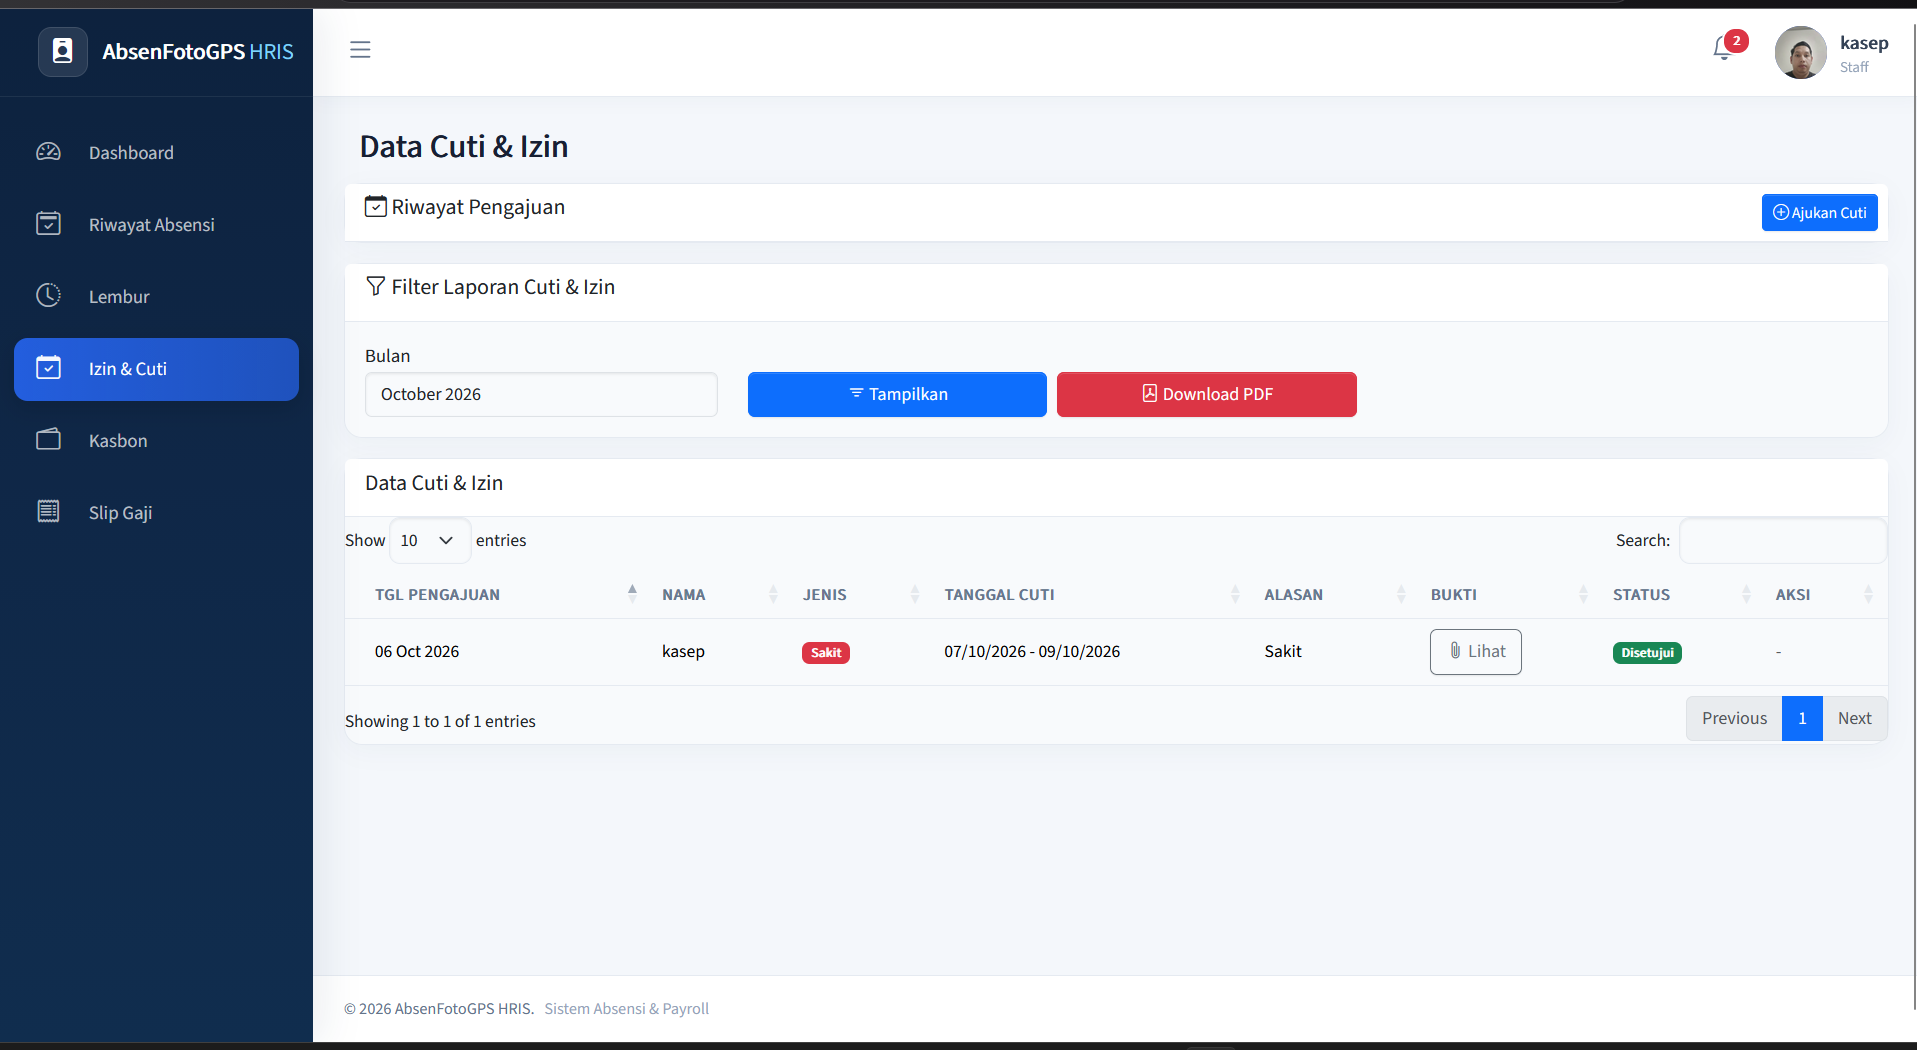The image size is (1917, 1050).
Task: Expand the show entries dropdown
Action: click(429, 540)
